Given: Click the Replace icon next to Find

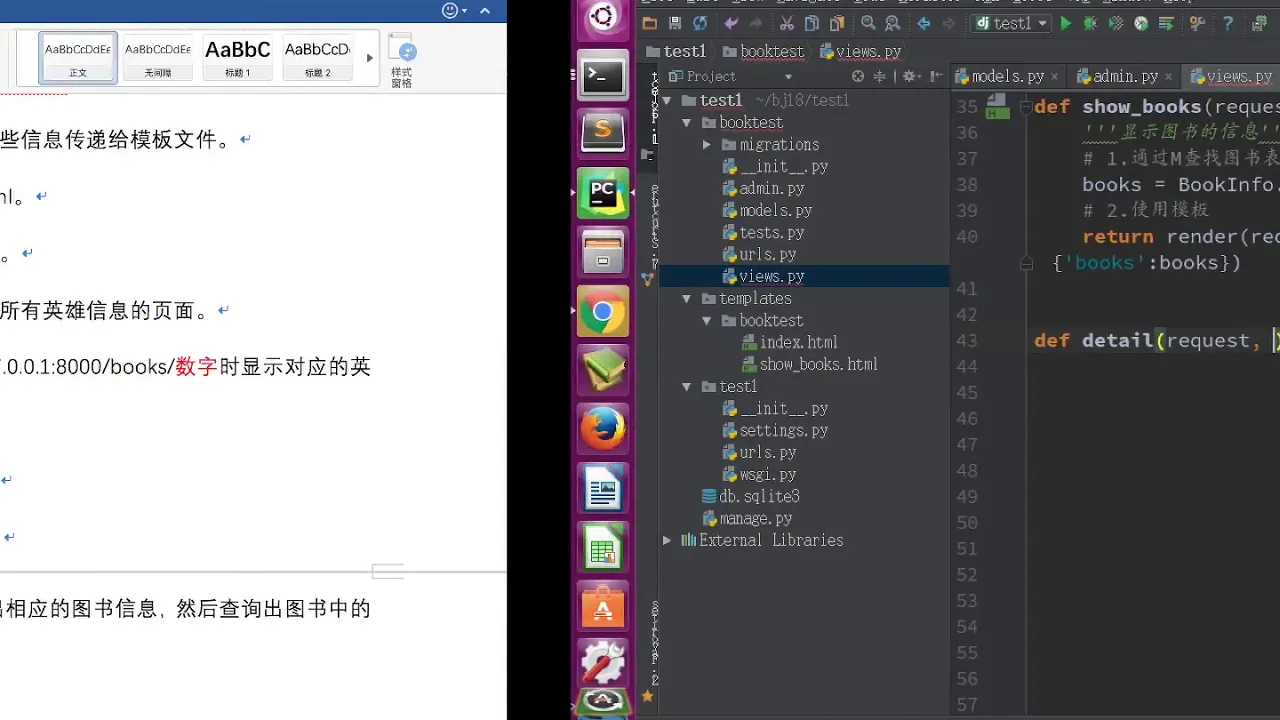Looking at the screenshot, I should (x=892, y=23).
